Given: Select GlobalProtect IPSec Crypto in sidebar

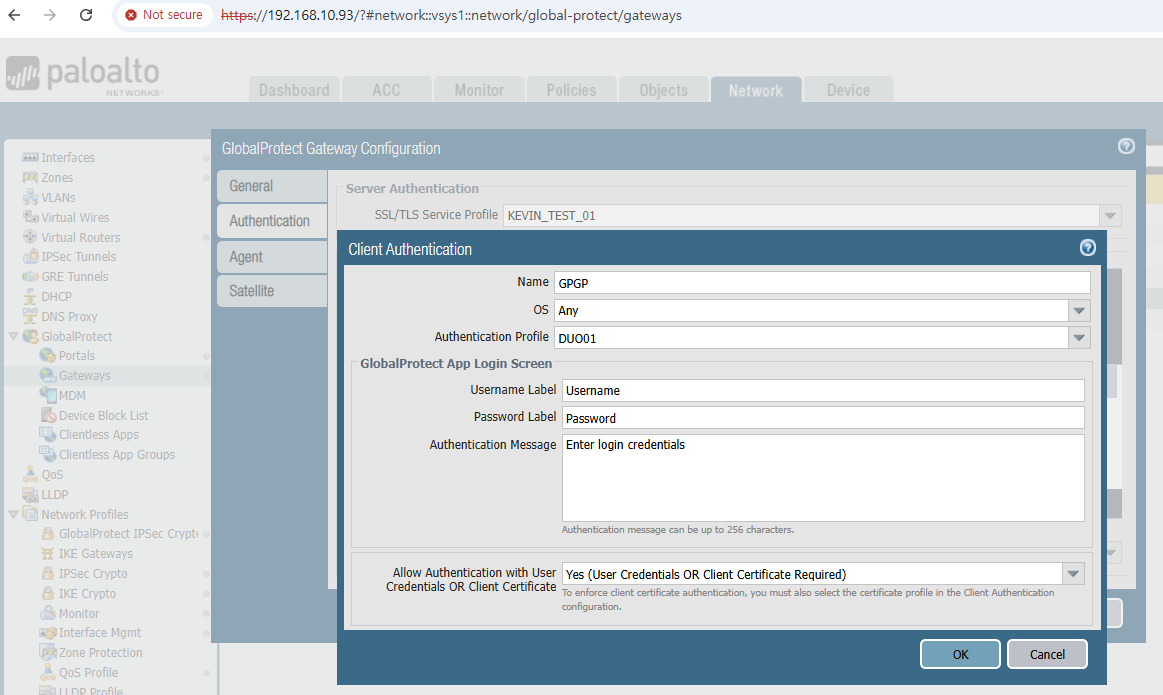Looking at the screenshot, I should click(x=128, y=533).
